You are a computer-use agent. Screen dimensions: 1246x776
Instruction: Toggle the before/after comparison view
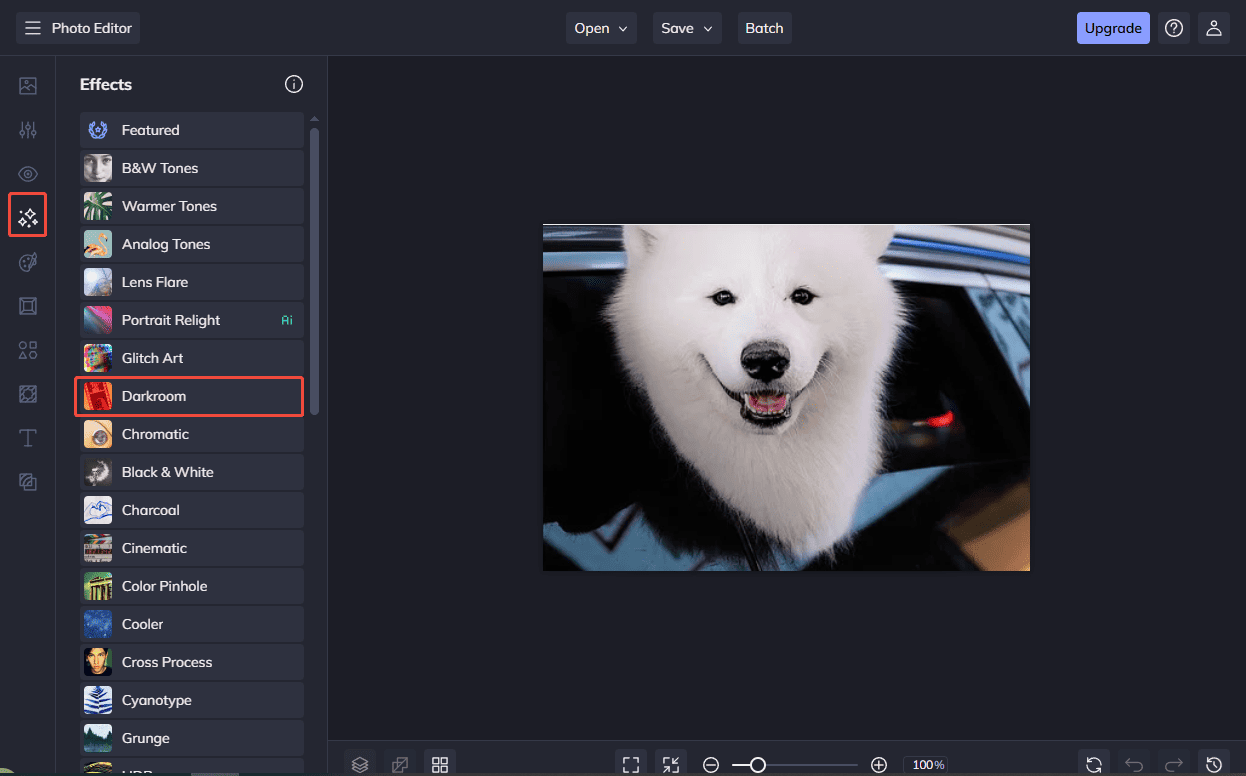point(400,763)
